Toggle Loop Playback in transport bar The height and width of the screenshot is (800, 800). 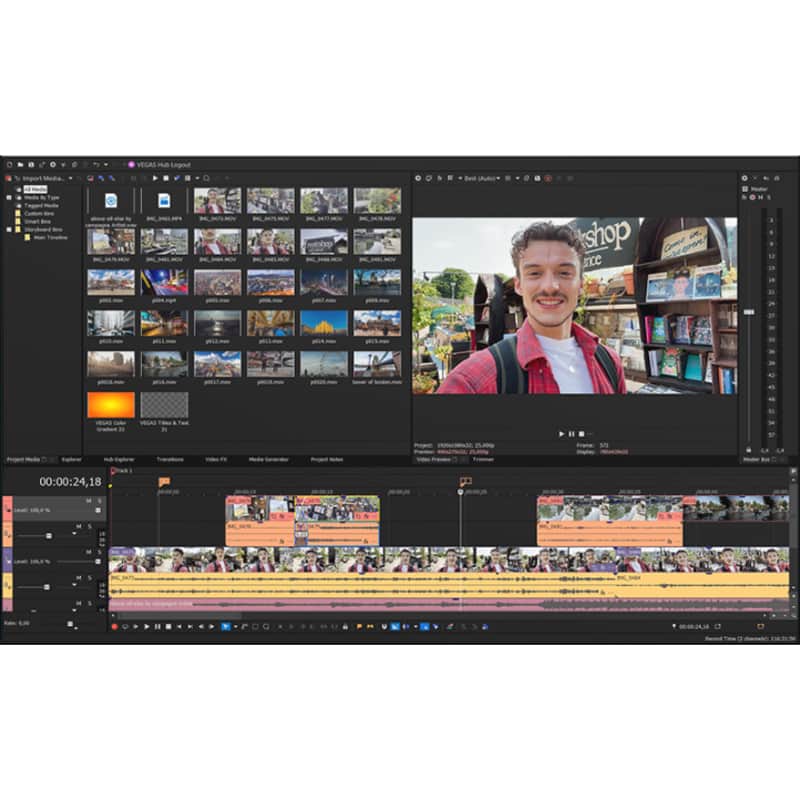(125, 627)
